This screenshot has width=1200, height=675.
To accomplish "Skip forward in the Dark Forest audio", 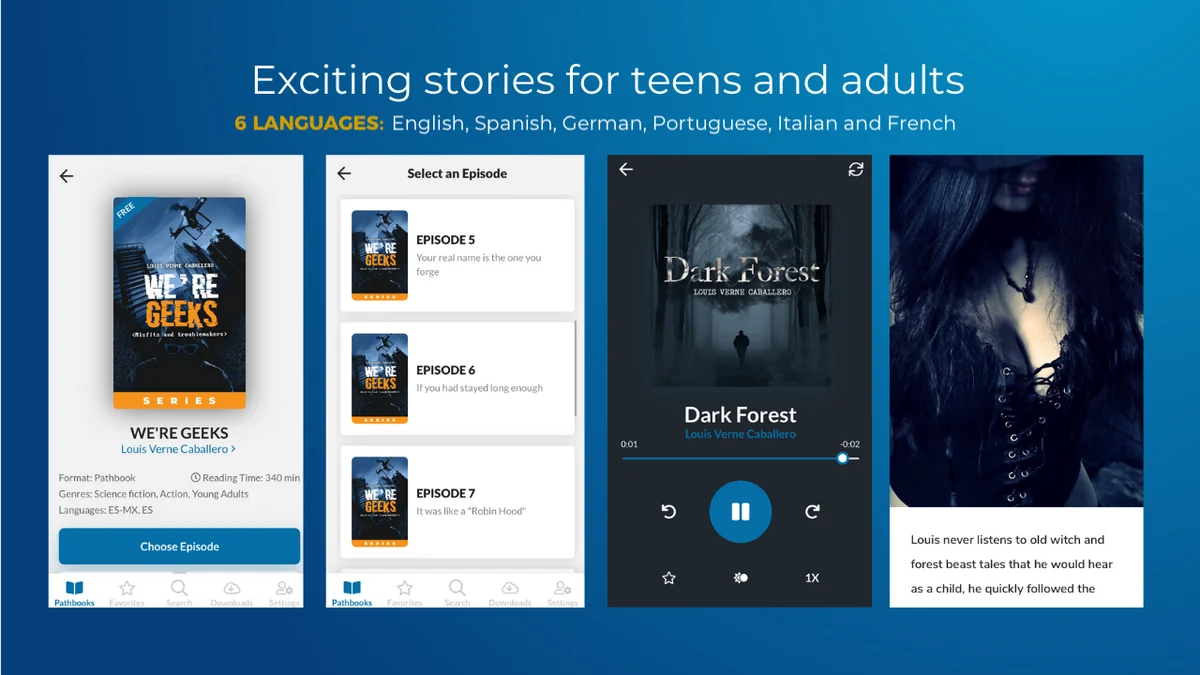I will (x=812, y=512).
